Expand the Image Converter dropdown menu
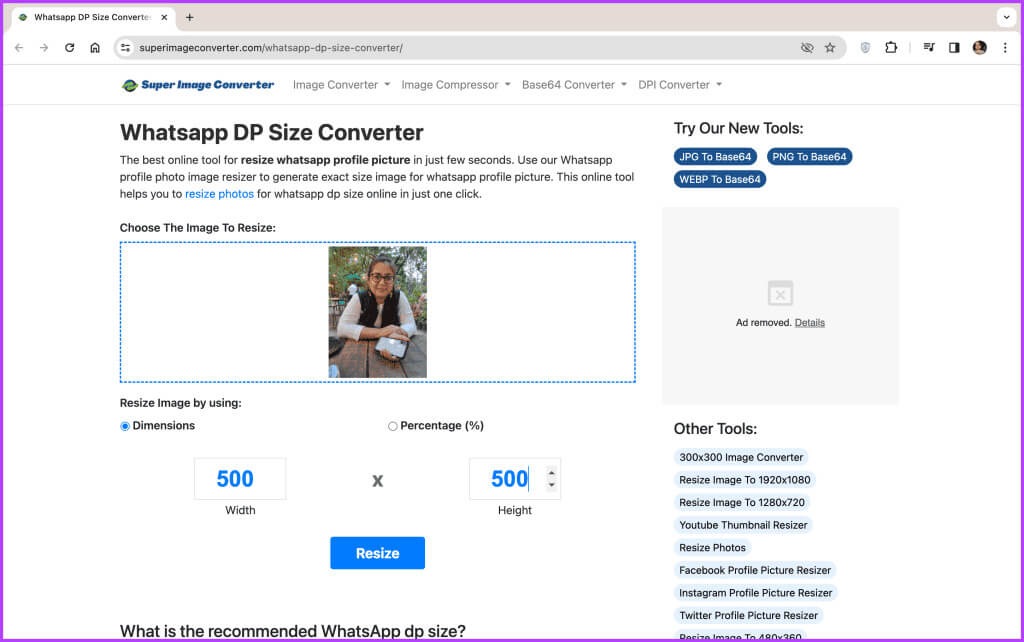The height and width of the screenshot is (642, 1024). coord(341,85)
